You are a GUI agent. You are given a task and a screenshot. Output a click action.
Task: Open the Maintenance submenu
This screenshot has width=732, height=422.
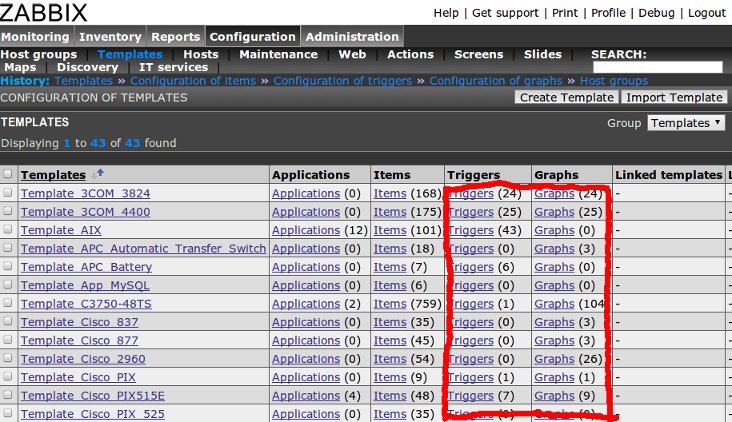tap(279, 54)
